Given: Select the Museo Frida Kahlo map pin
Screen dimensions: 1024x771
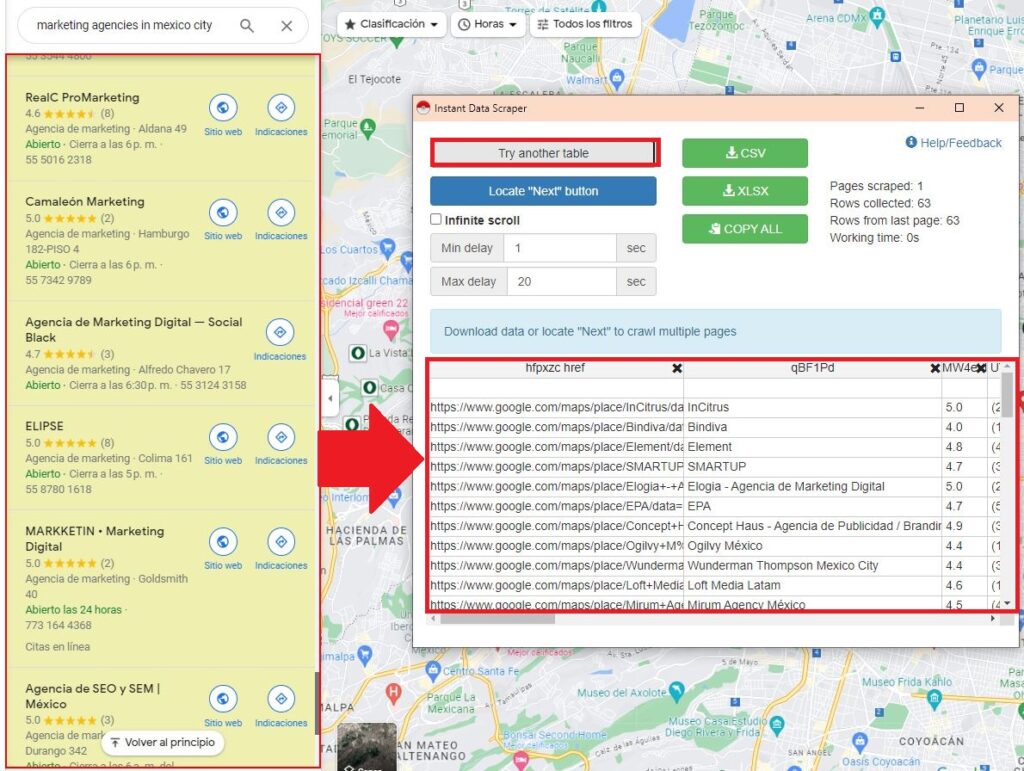Looking at the screenshot, I should (x=935, y=699).
